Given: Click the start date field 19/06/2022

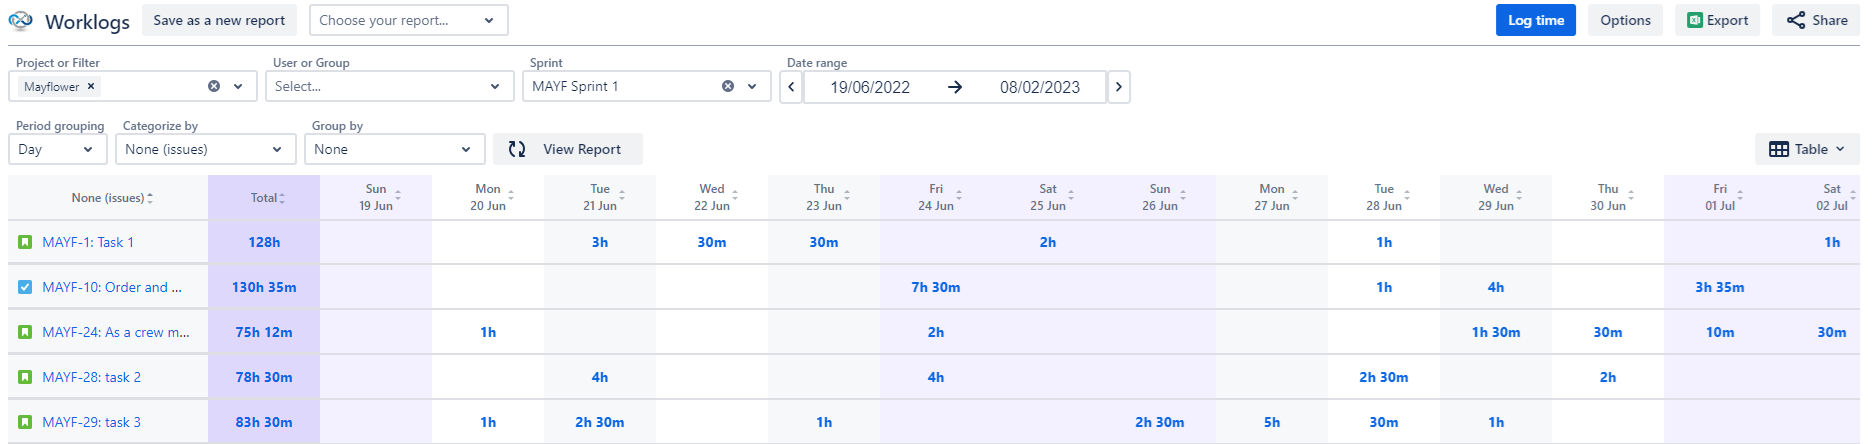Looking at the screenshot, I should 870,87.
